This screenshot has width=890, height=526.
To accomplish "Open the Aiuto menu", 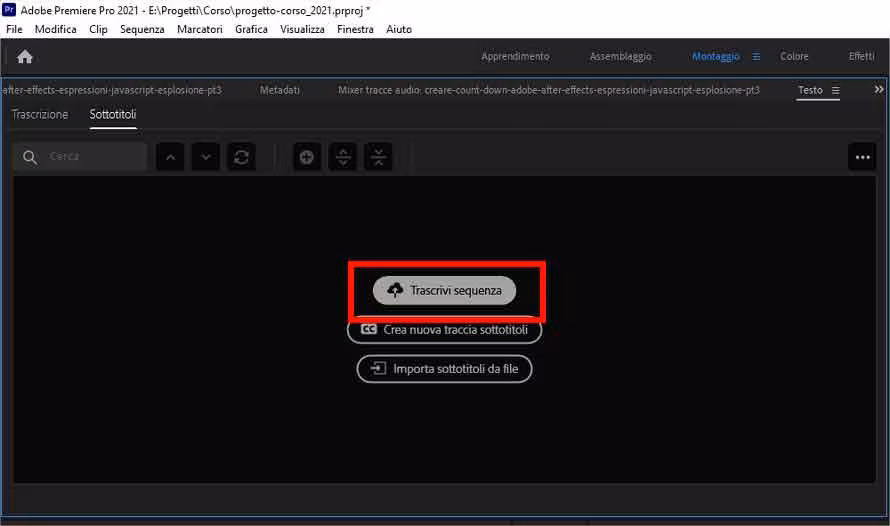I will coord(399,30).
